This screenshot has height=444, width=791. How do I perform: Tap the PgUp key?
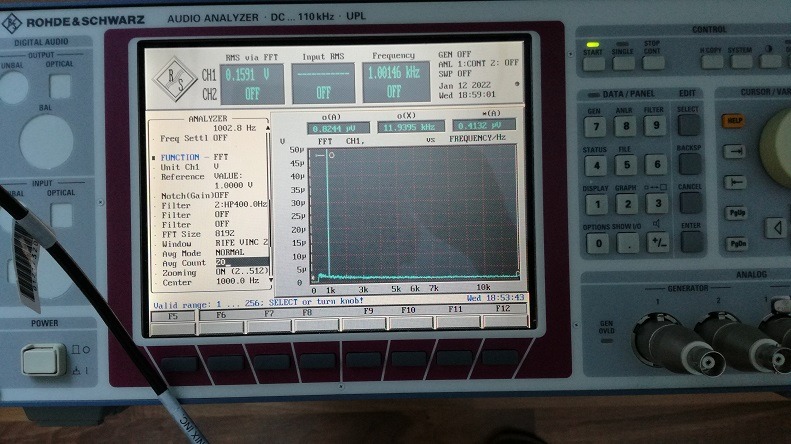click(x=737, y=213)
